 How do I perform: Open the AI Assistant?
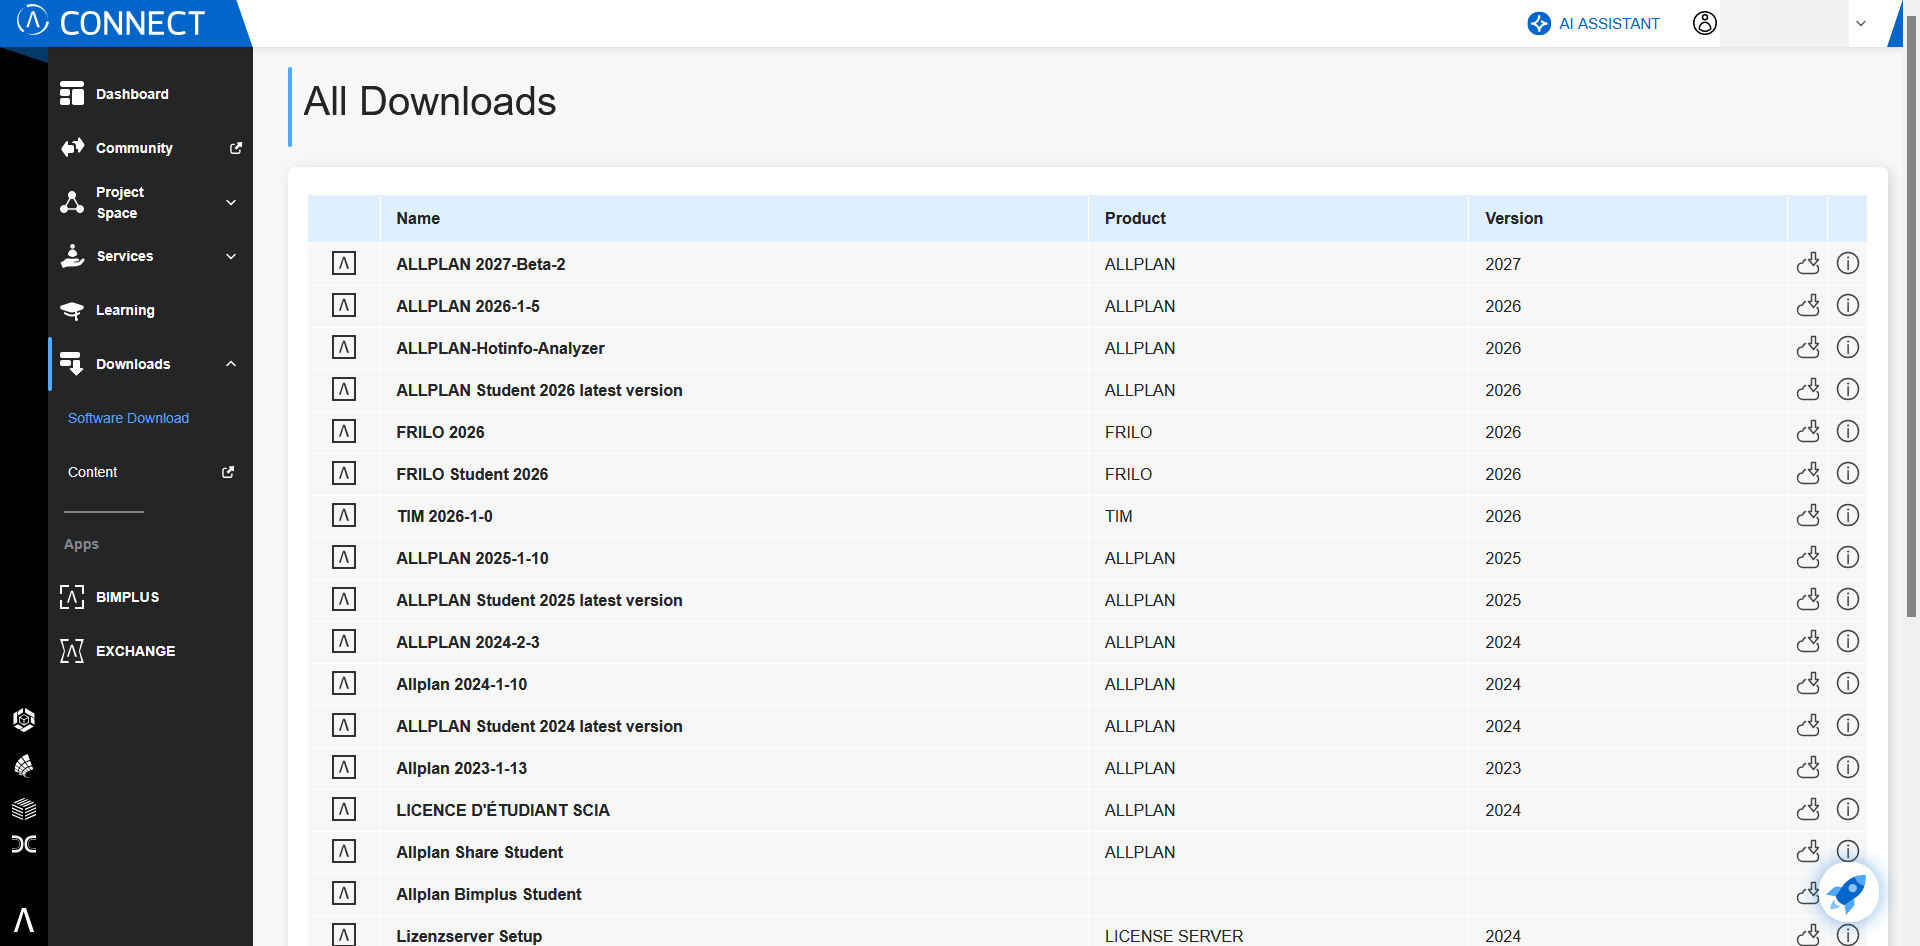tap(1594, 23)
